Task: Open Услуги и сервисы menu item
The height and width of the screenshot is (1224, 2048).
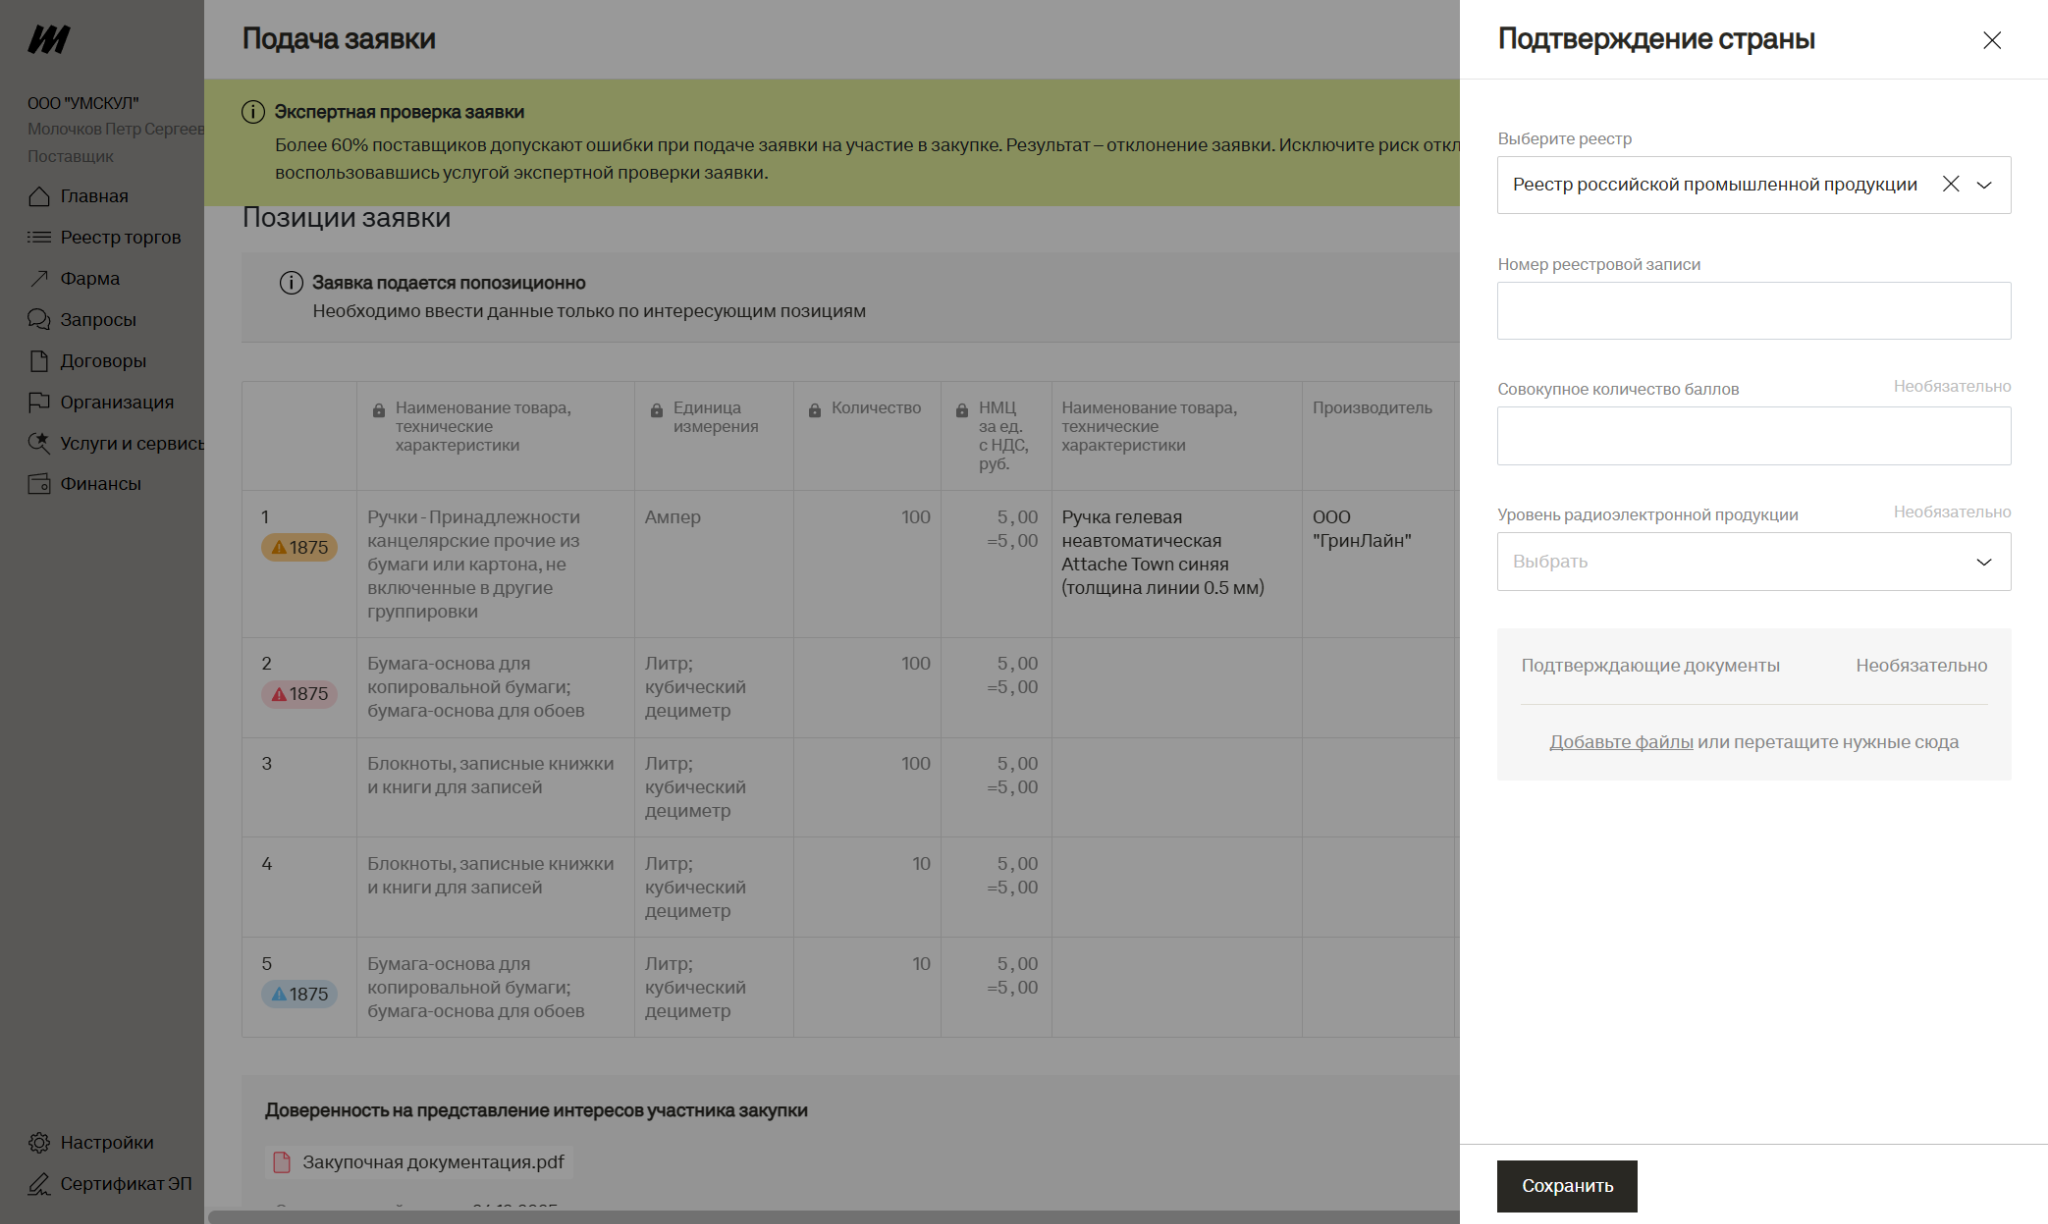Action: [x=130, y=443]
